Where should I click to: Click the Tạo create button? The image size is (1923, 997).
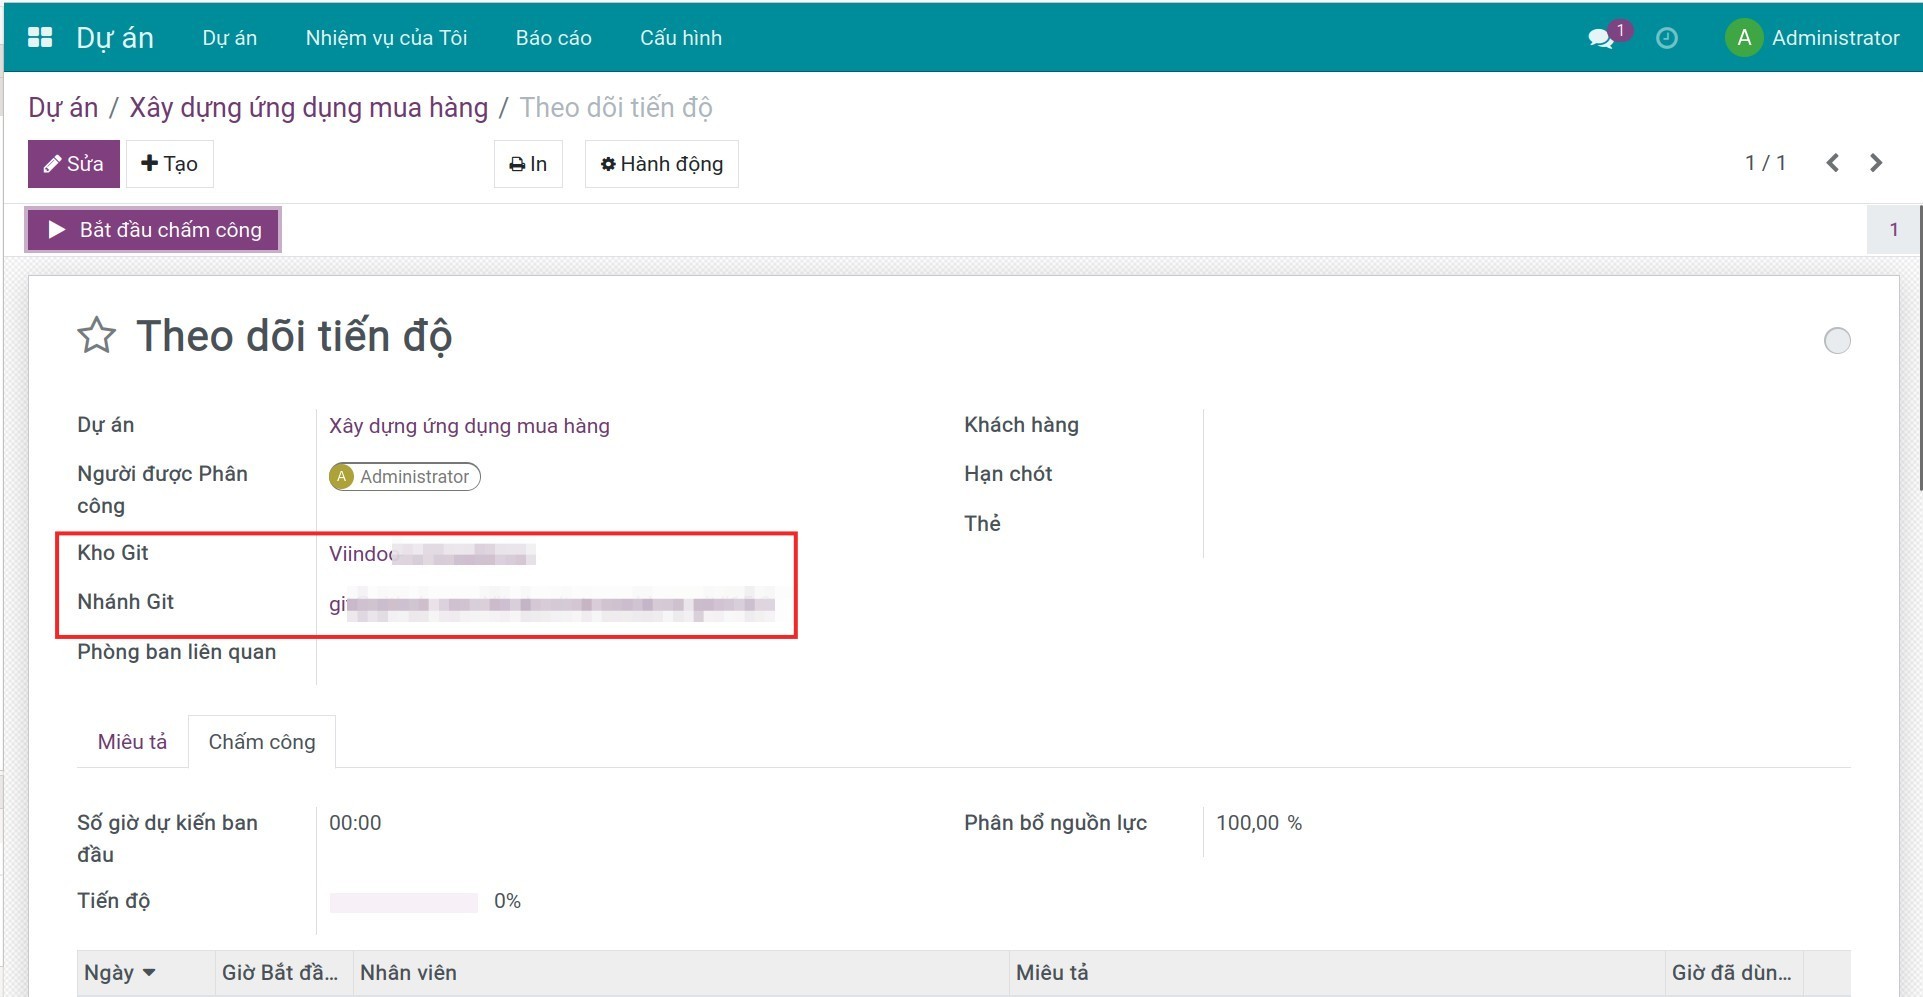[x=170, y=164]
